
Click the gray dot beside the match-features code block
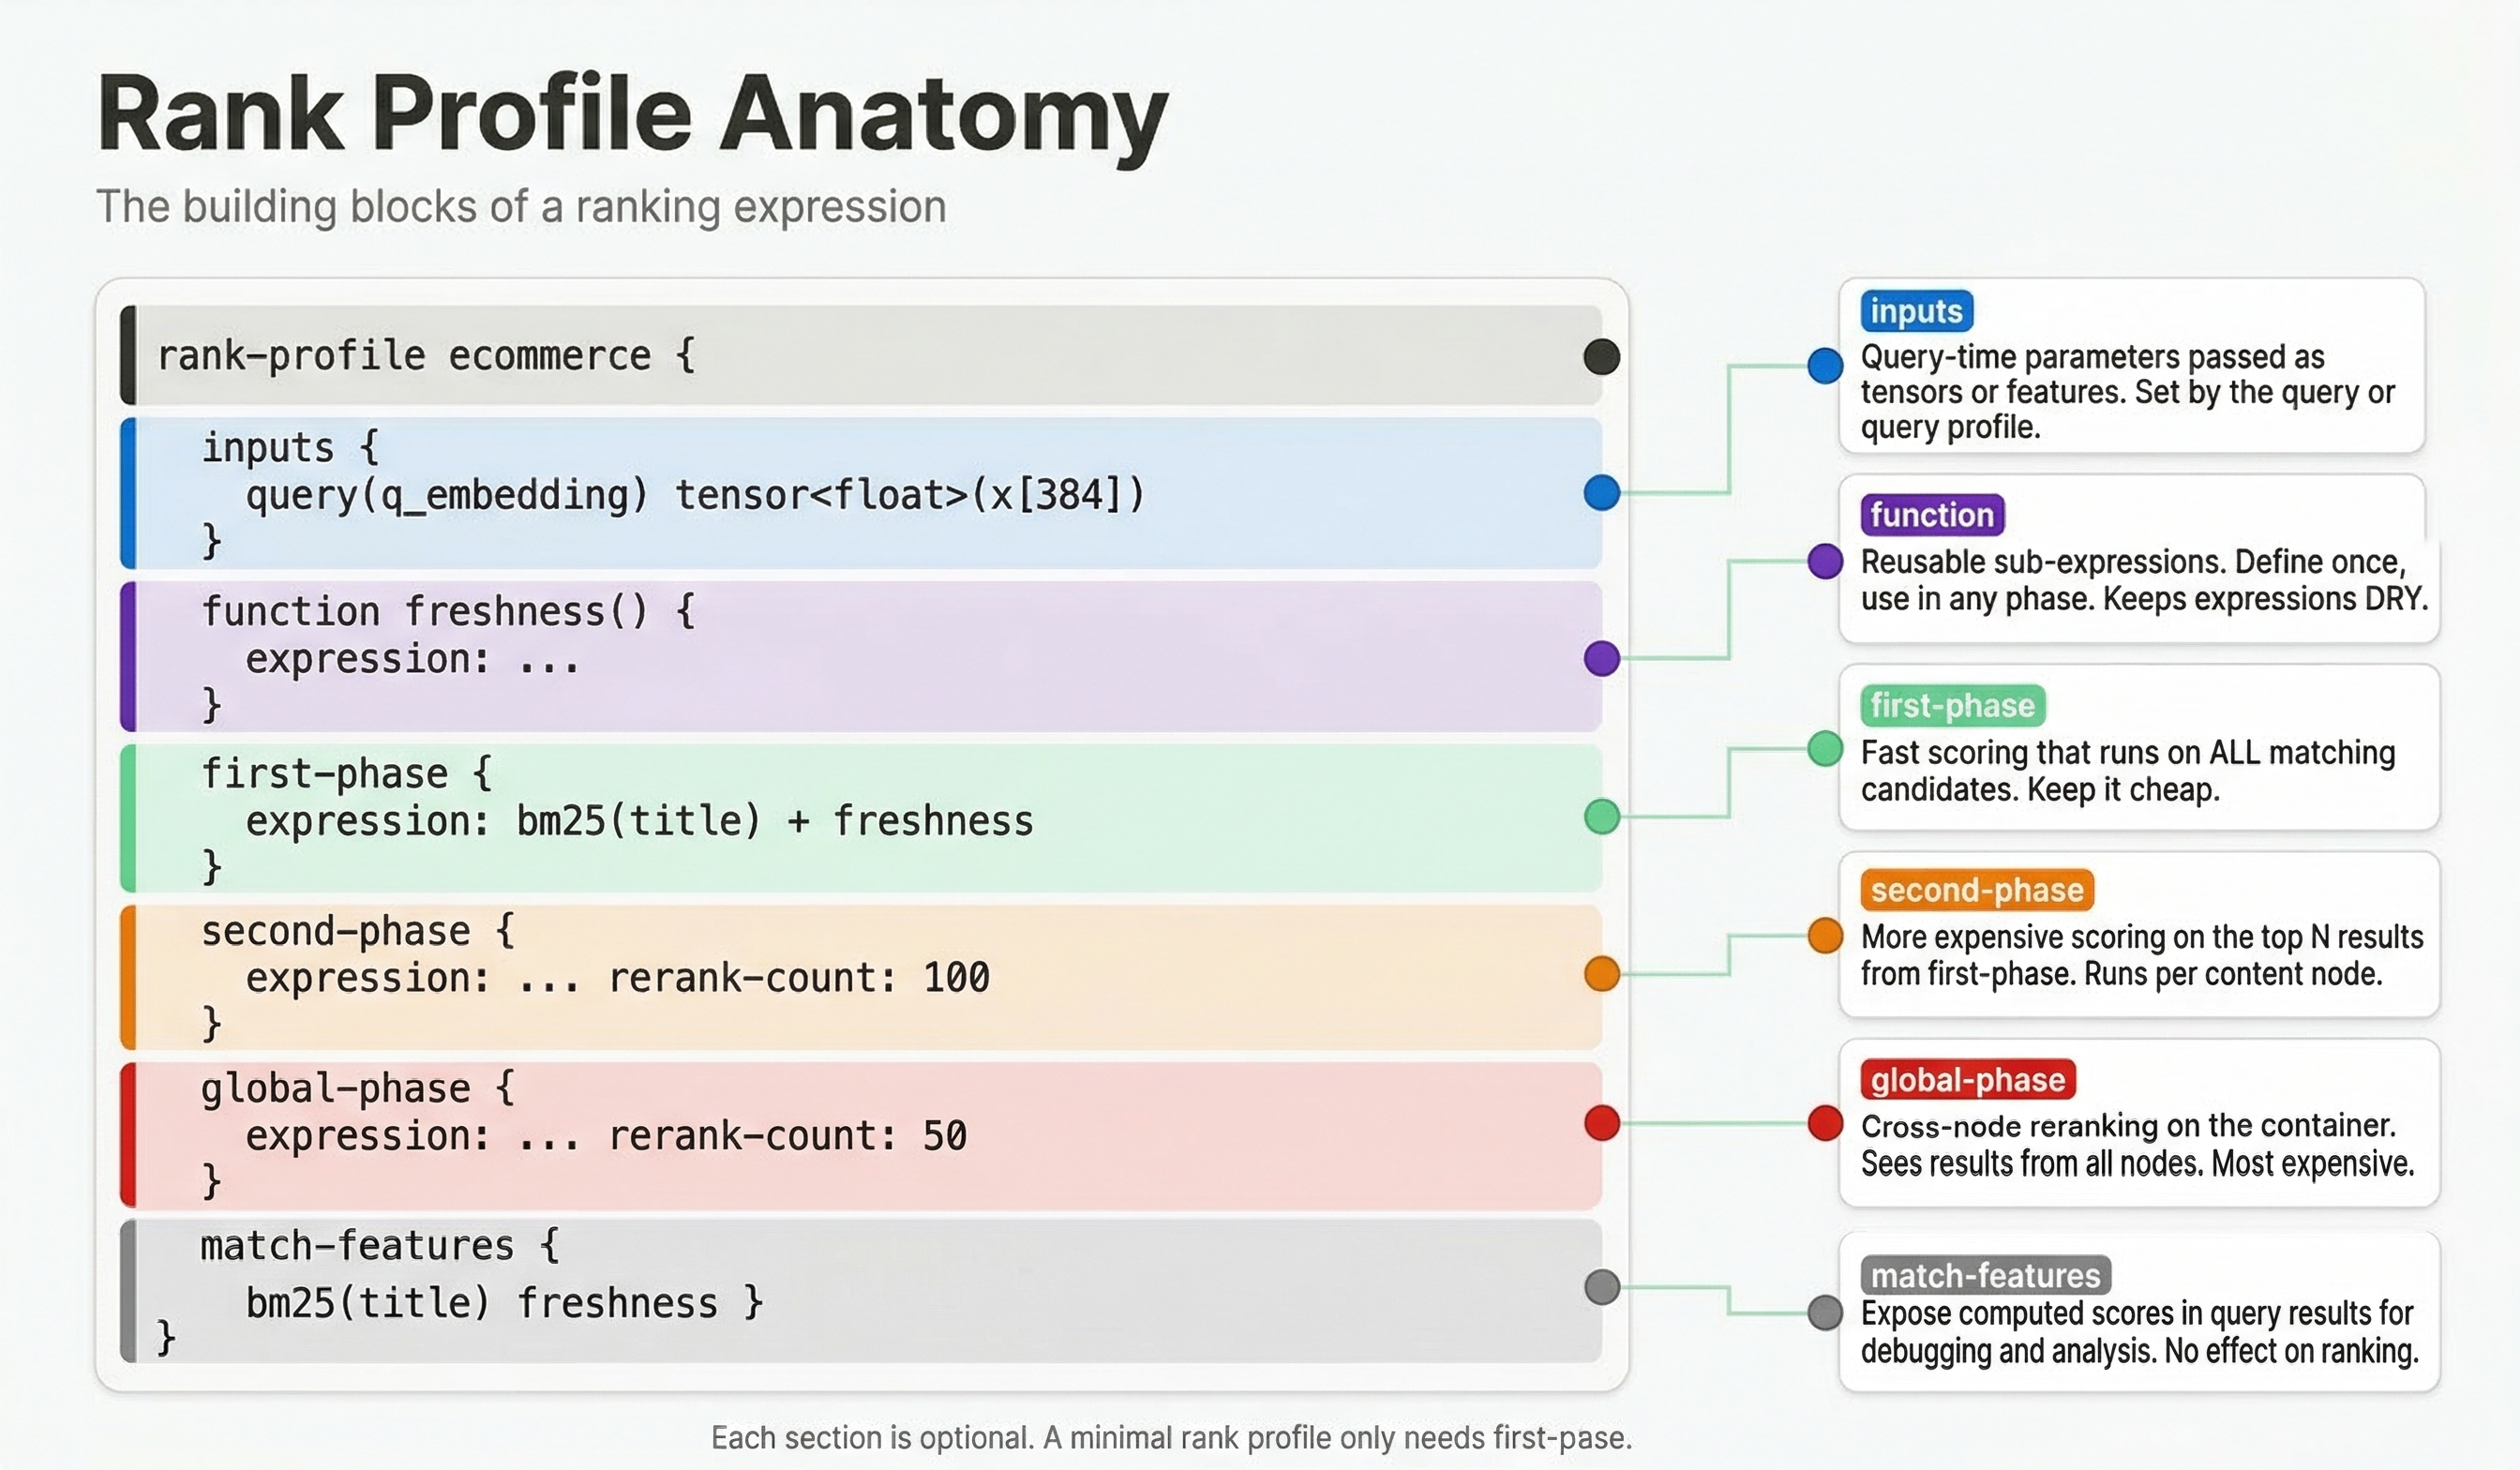coord(1601,1287)
